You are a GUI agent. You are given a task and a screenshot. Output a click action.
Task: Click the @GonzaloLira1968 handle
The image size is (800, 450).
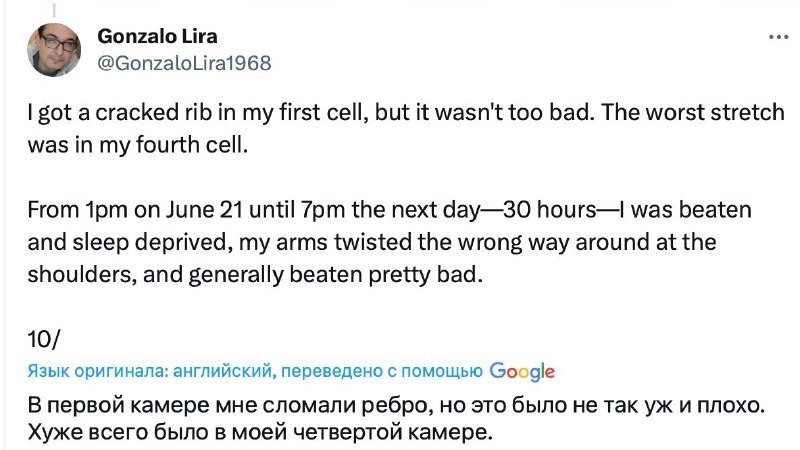pos(183,62)
